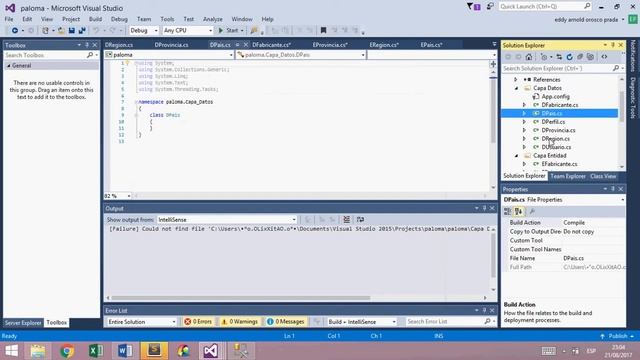Switch to the Server Explorer tab

[x=23, y=322]
